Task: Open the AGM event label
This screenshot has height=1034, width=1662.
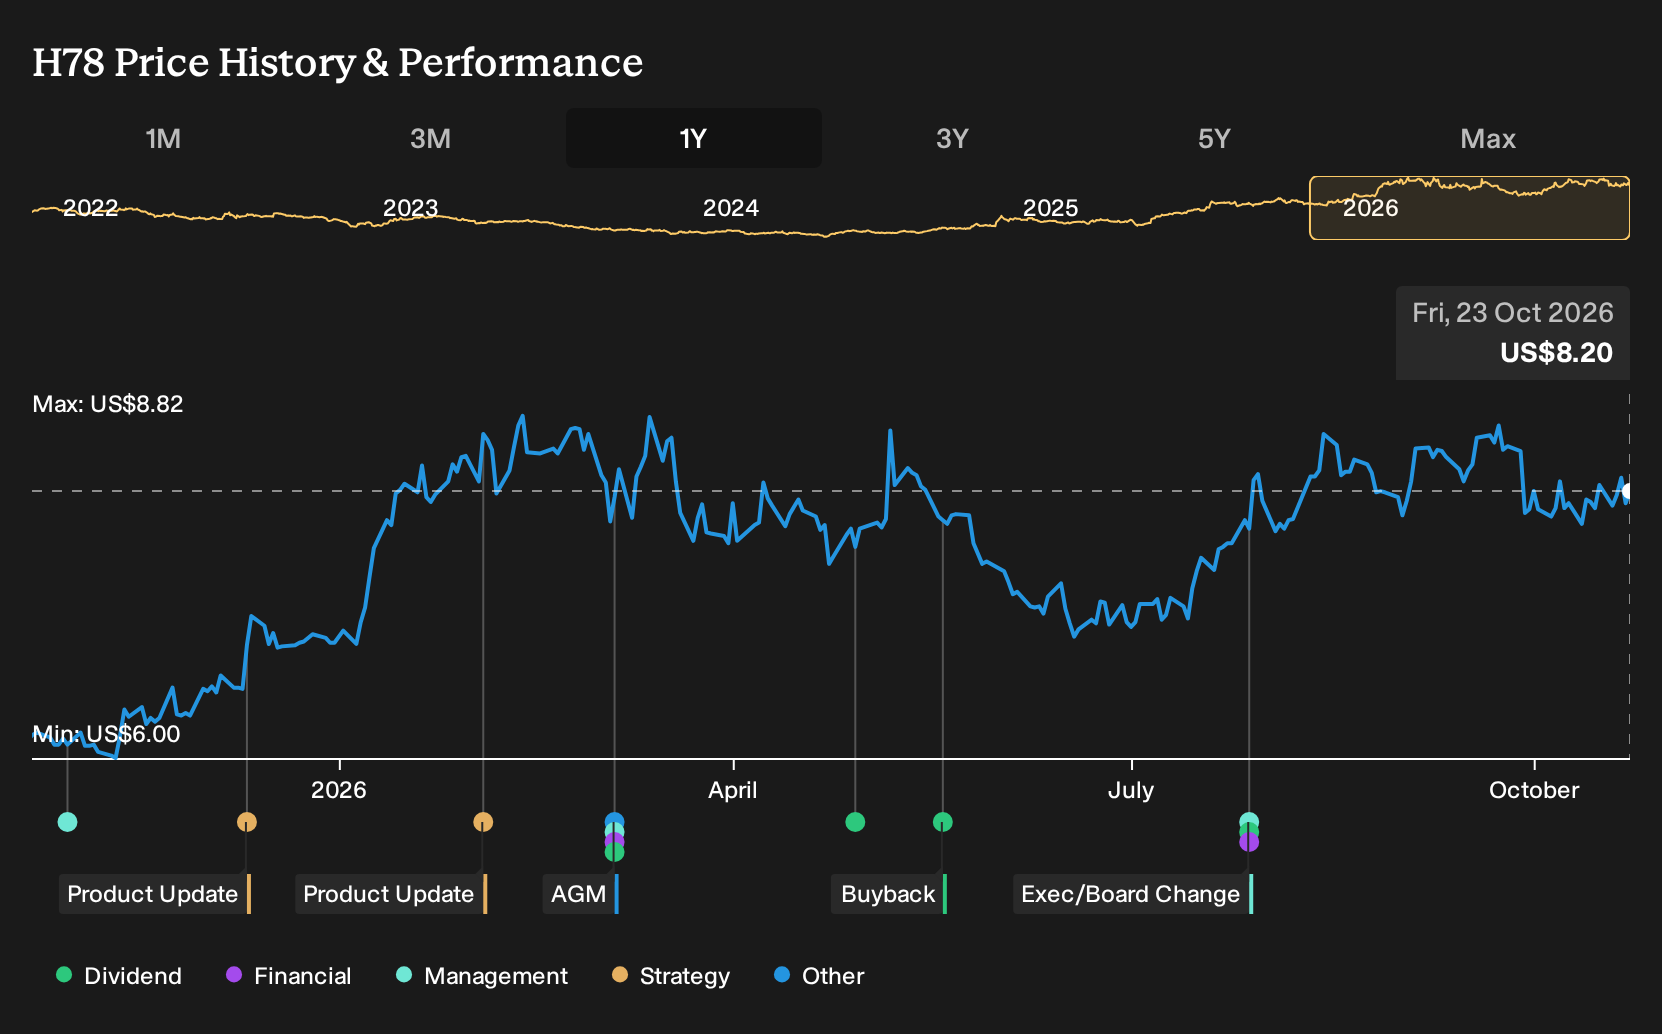Action: pos(581,894)
